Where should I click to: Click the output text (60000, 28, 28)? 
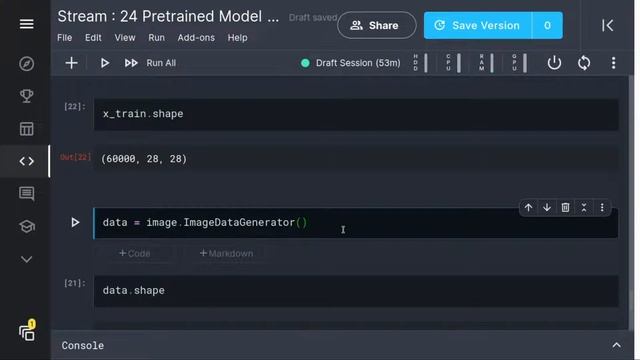point(144,159)
